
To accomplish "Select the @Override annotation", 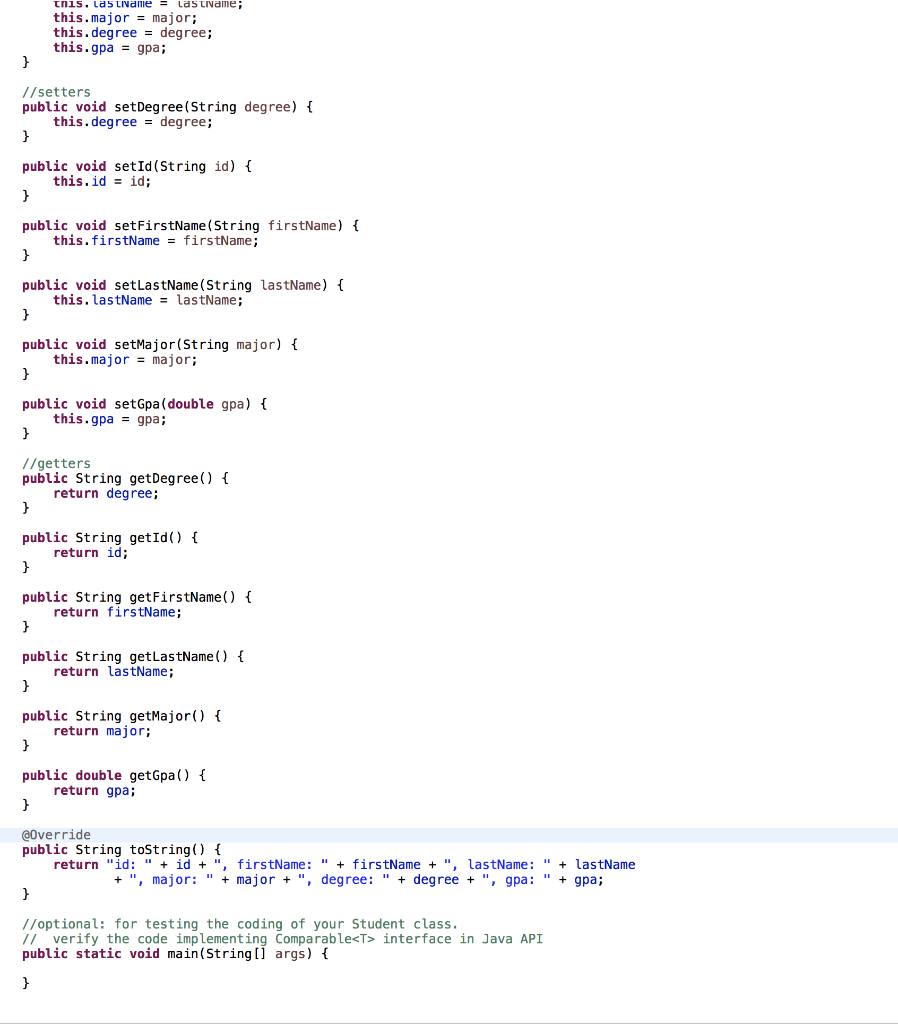I will coord(56,834).
